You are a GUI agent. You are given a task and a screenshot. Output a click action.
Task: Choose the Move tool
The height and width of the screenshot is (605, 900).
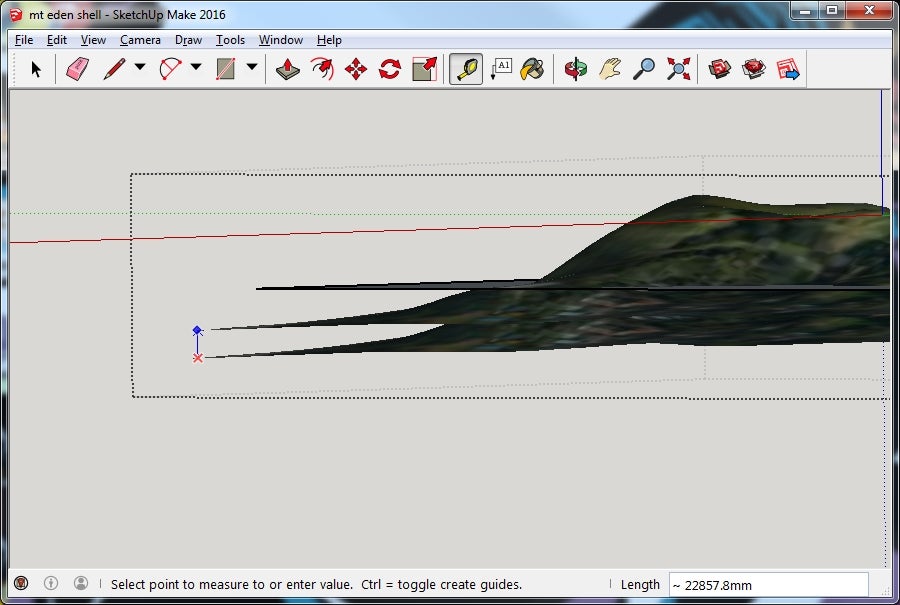coord(355,69)
